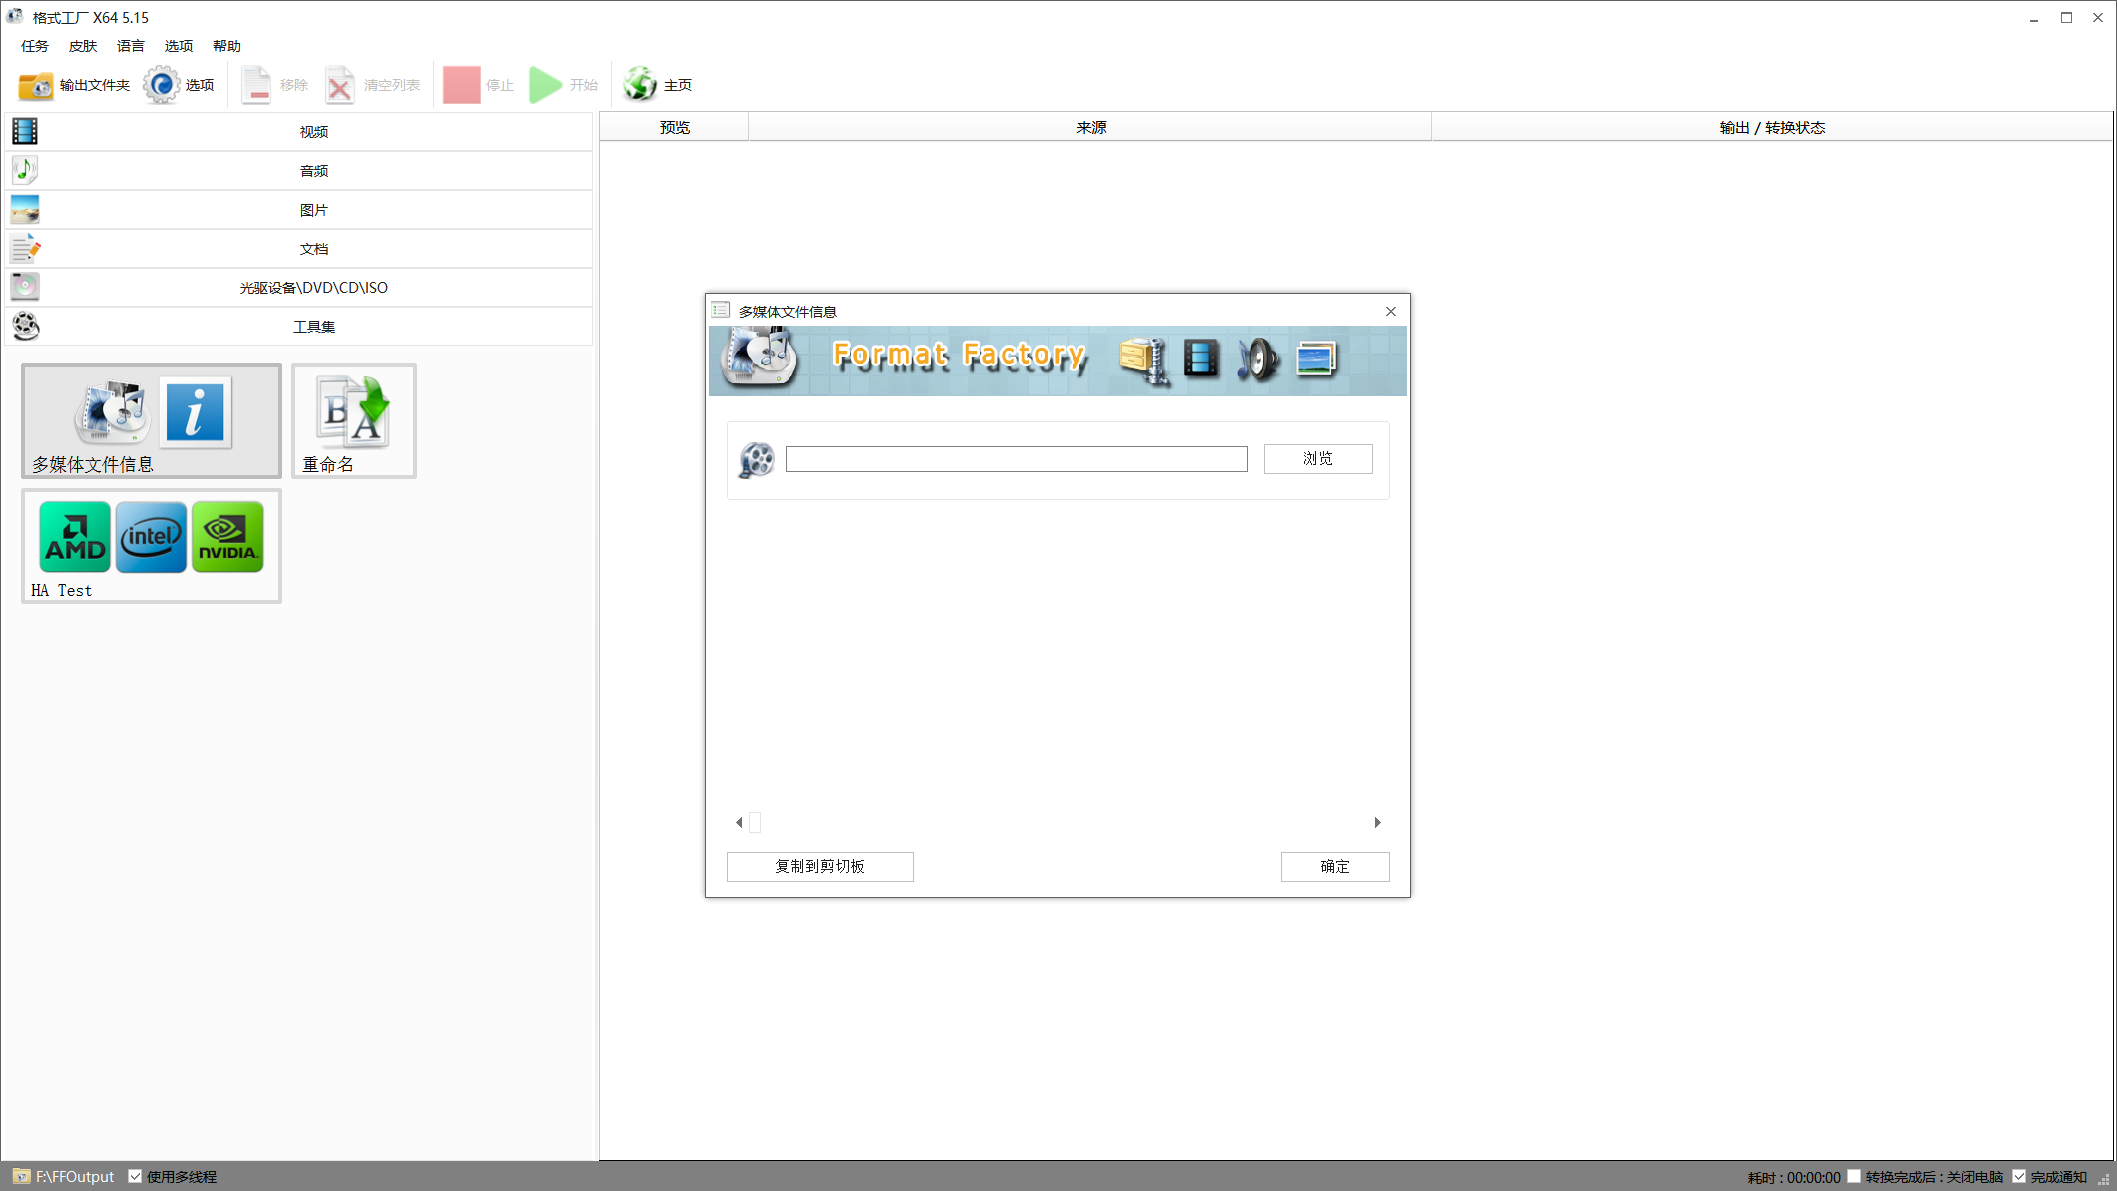Open the 语言 menu
Viewport: 2117px width, 1191px height.
point(131,46)
